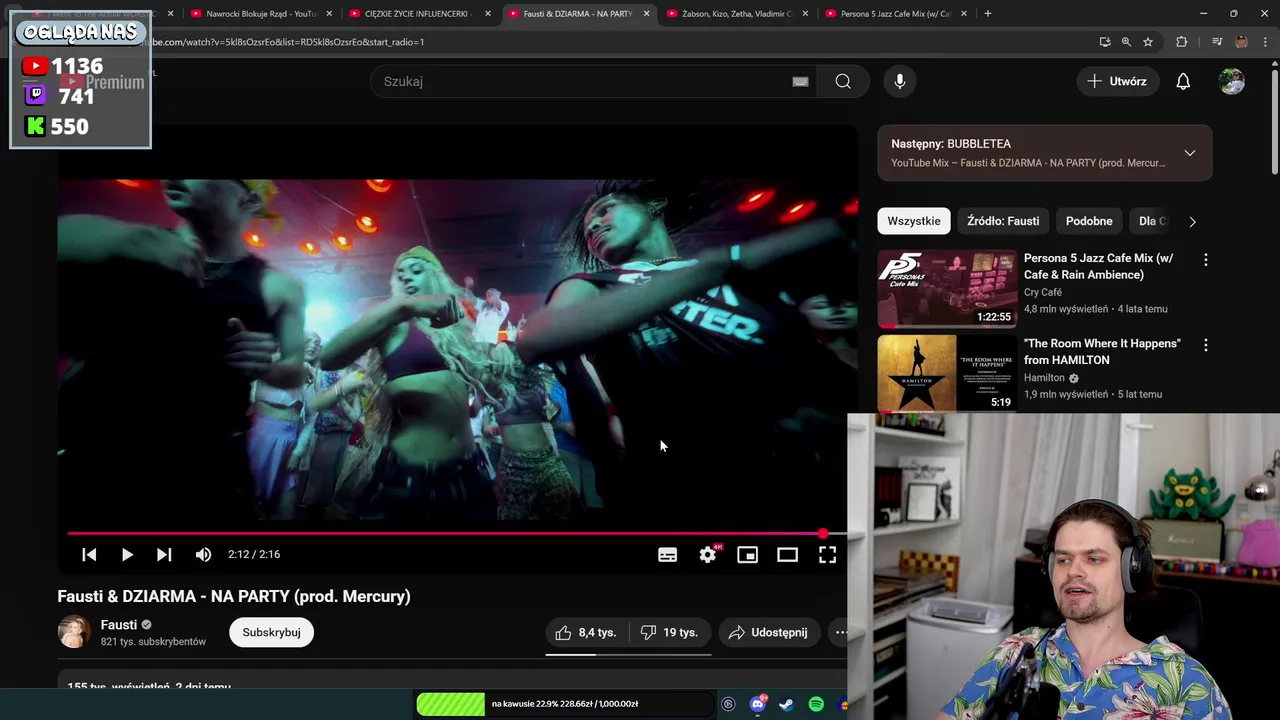Open The Room Where It Happens video title
1280x720 pixels.
click(x=1102, y=351)
